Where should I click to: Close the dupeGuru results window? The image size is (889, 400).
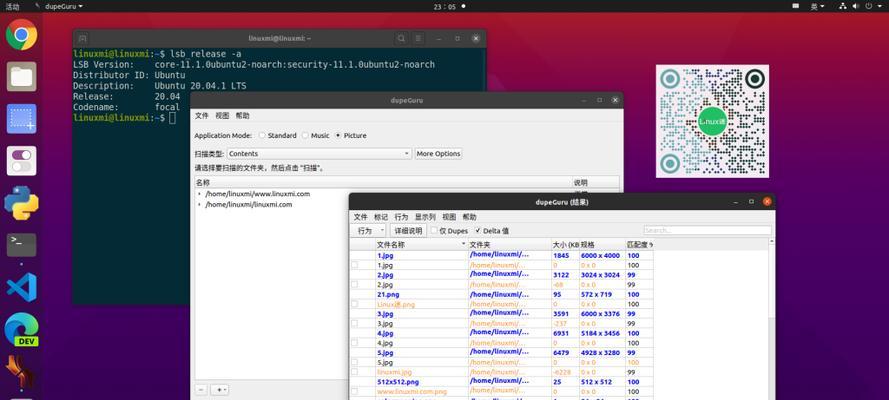coord(767,202)
